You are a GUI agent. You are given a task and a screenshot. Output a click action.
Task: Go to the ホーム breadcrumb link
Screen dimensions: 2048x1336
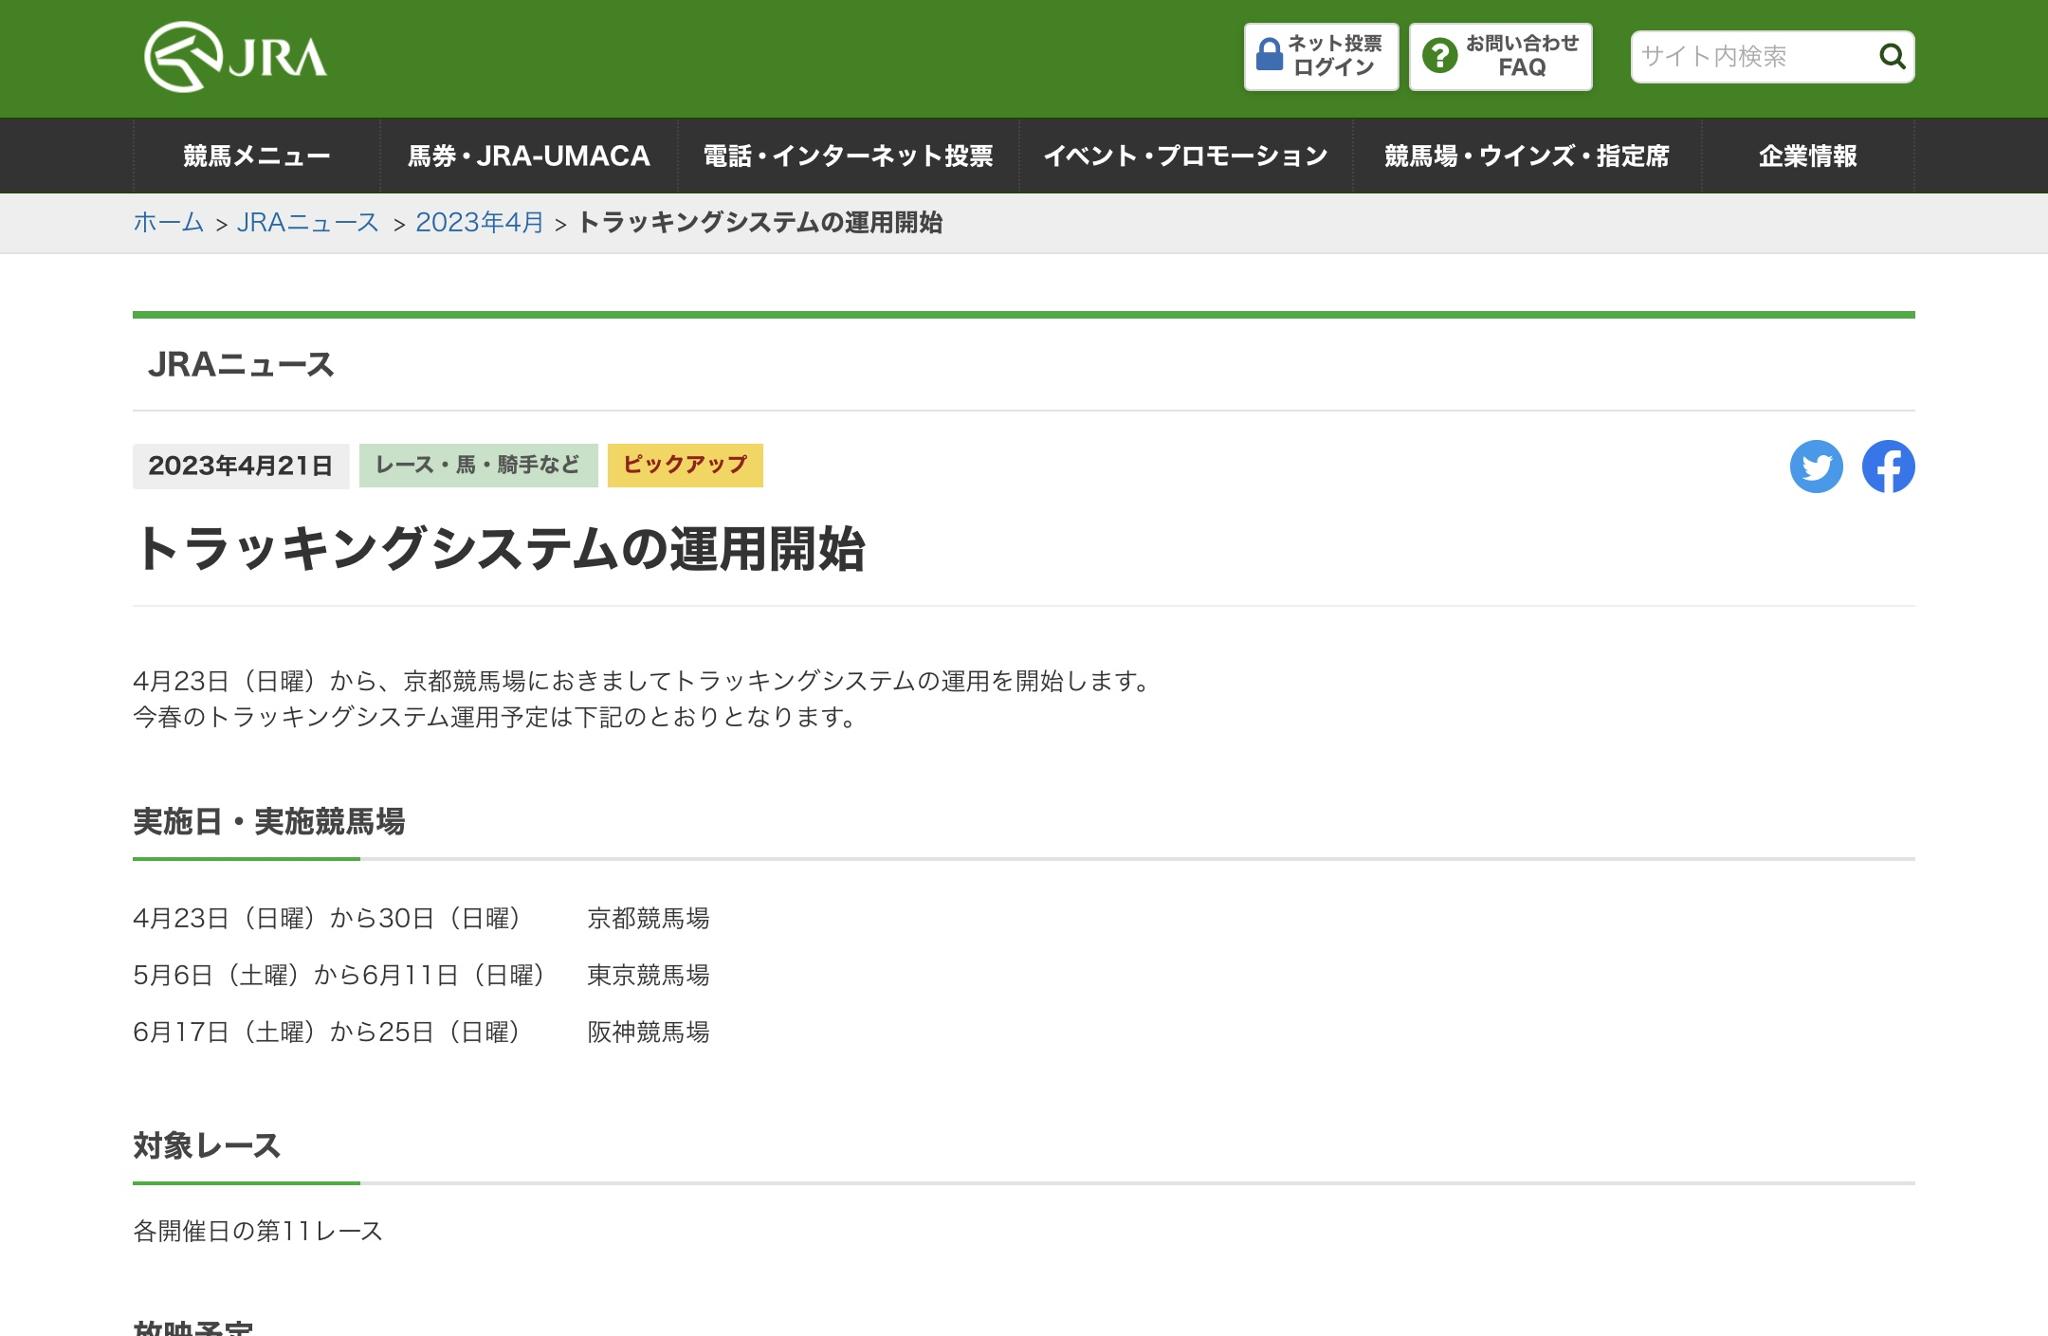(x=168, y=222)
